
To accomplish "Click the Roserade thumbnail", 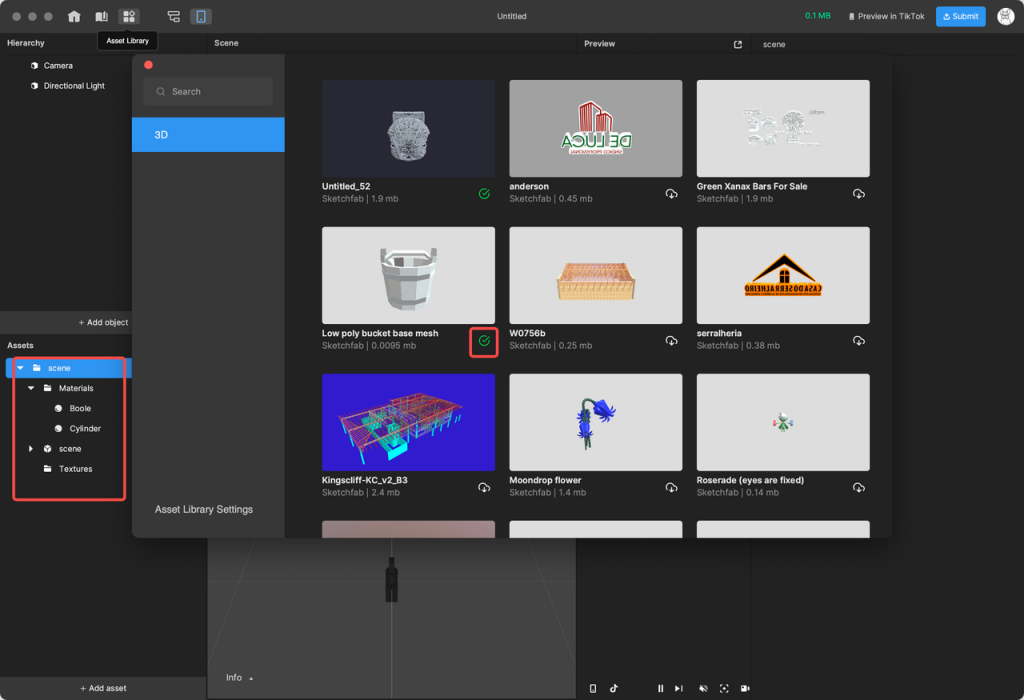I will 783,422.
